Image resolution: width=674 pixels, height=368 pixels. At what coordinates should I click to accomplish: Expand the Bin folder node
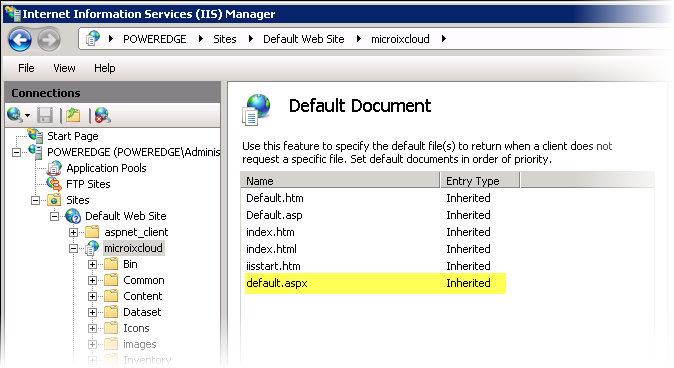92,264
